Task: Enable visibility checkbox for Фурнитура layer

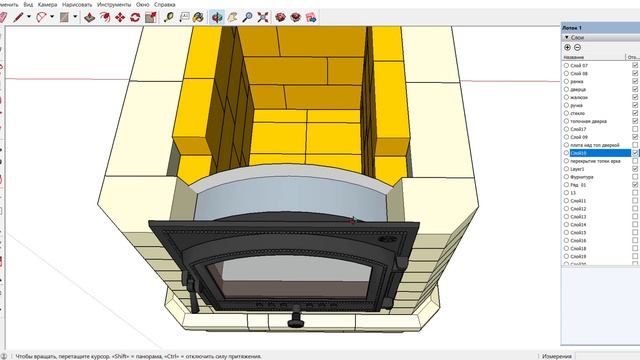Action: (x=635, y=177)
